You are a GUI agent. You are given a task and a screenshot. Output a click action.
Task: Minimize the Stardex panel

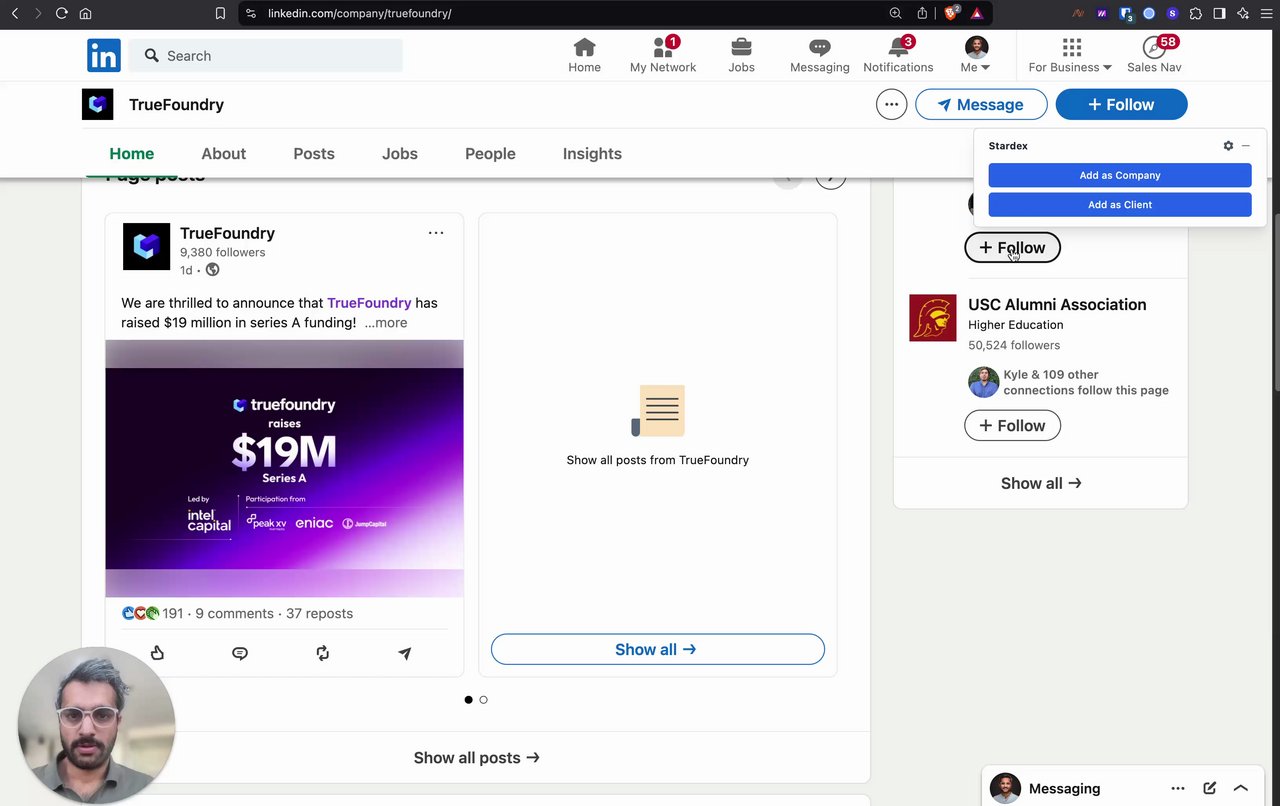tap(1246, 146)
